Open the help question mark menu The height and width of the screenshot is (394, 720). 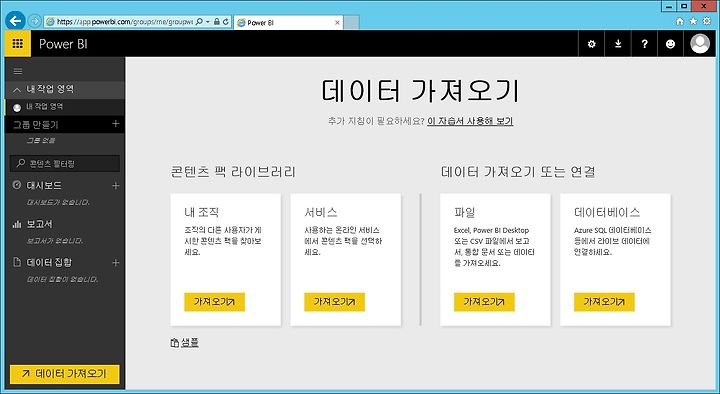tap(644, 44)
